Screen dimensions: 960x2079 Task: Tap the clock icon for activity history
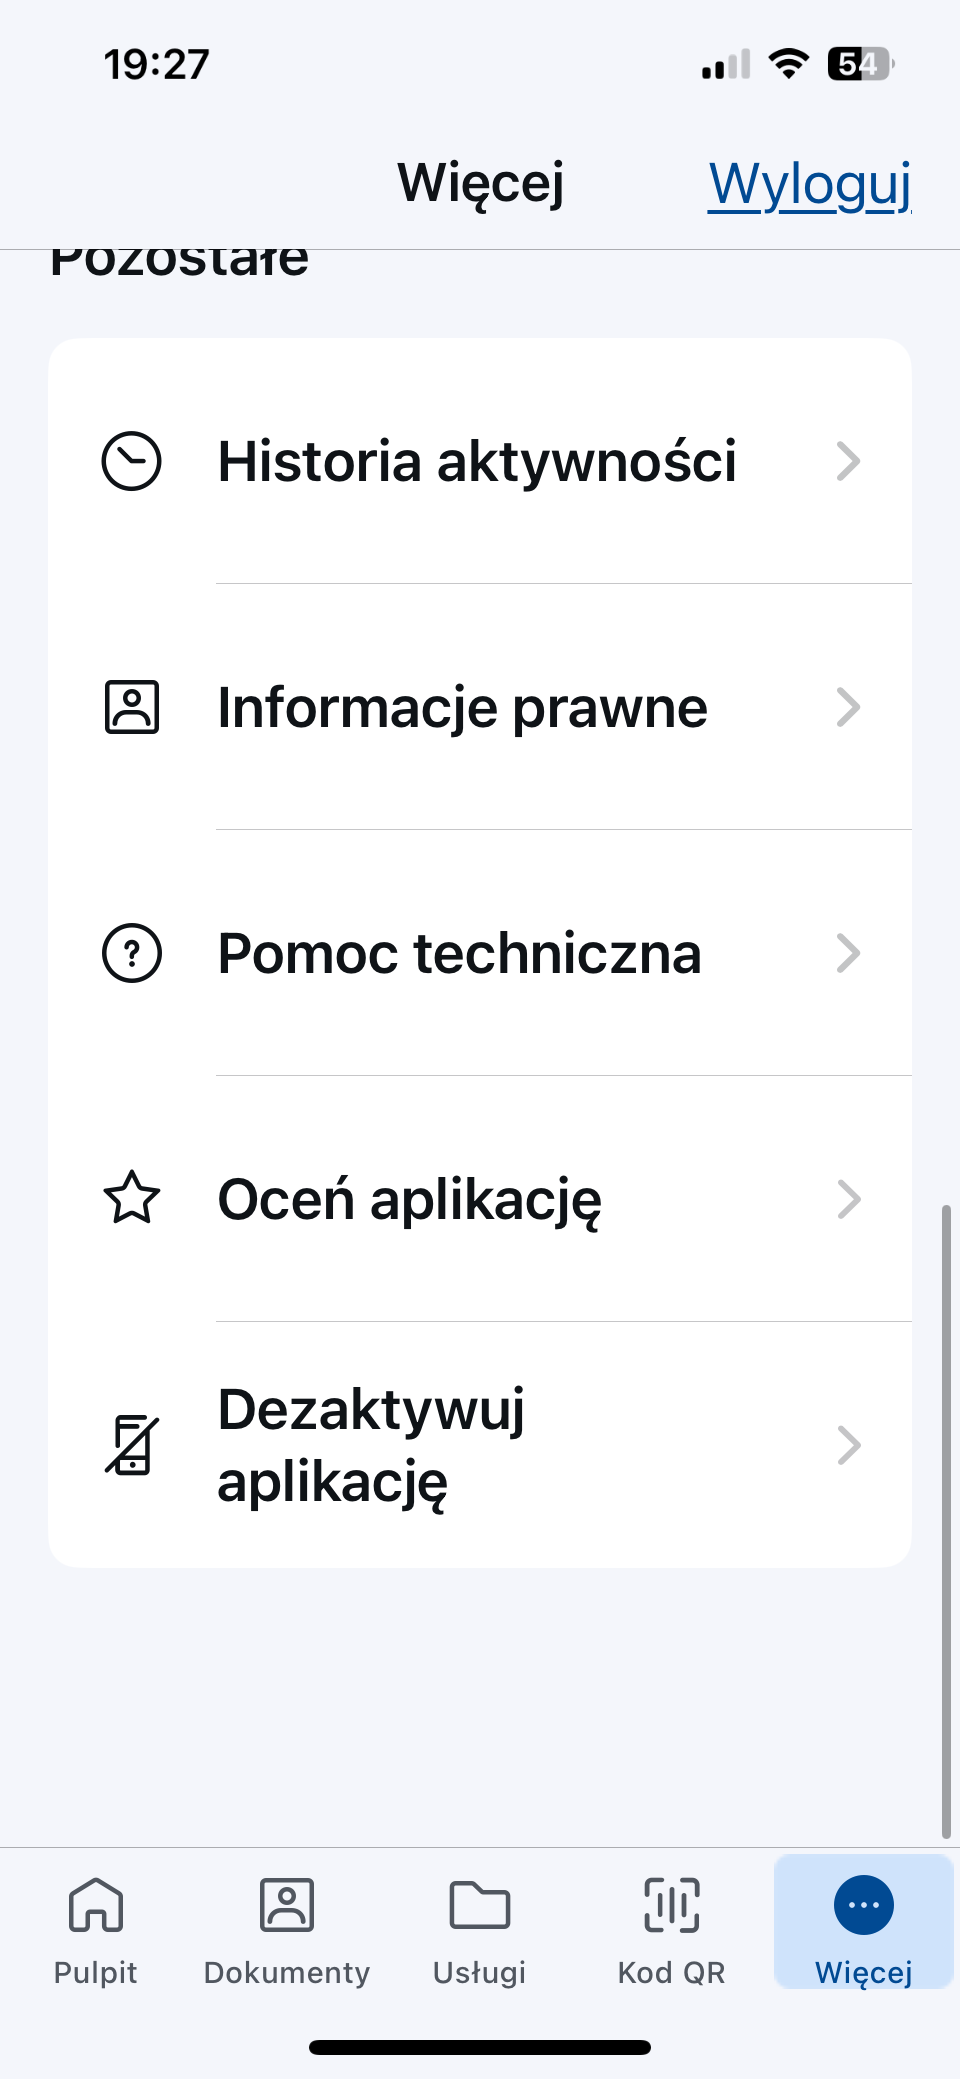131,461
